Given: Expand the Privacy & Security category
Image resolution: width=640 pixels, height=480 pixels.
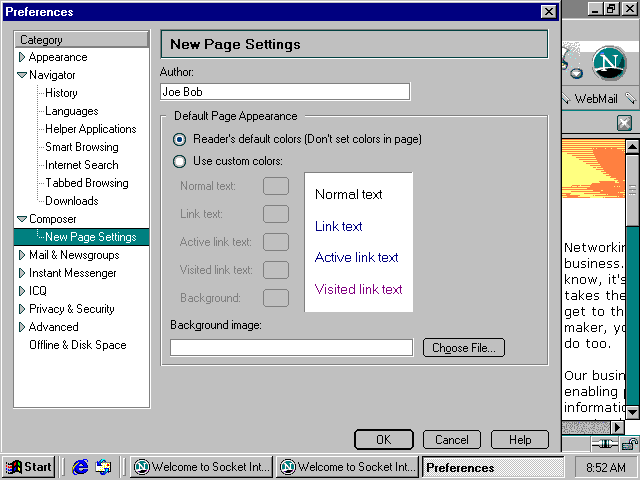Looking at the screenshot, I should (22, 309).
